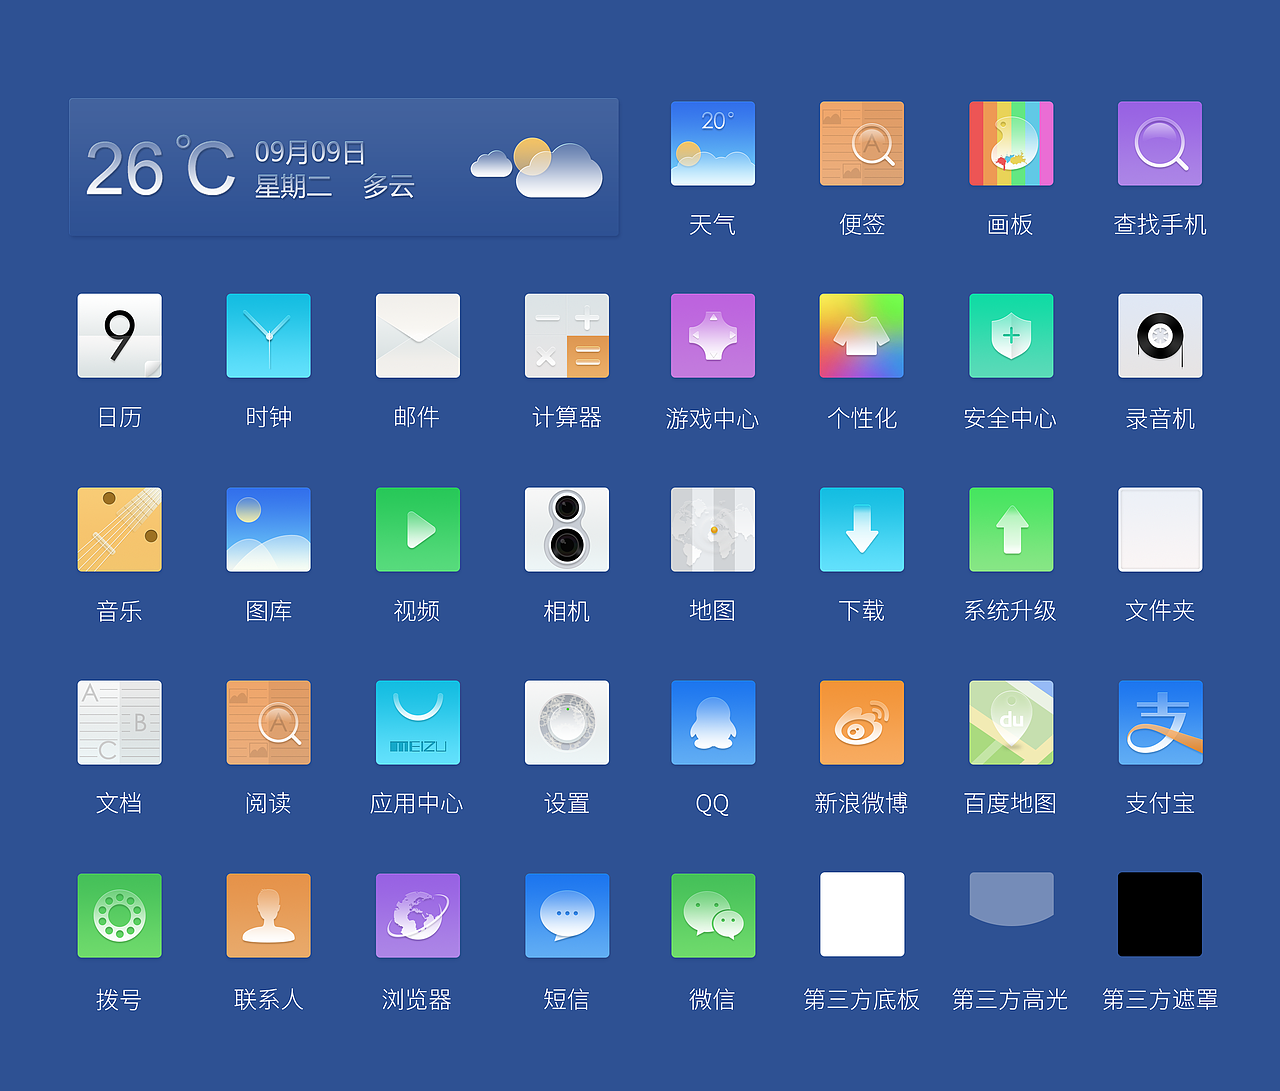The image size is (1280, 1091).
Task: Open the 下载 downloads icon
Action: [862, 530]
